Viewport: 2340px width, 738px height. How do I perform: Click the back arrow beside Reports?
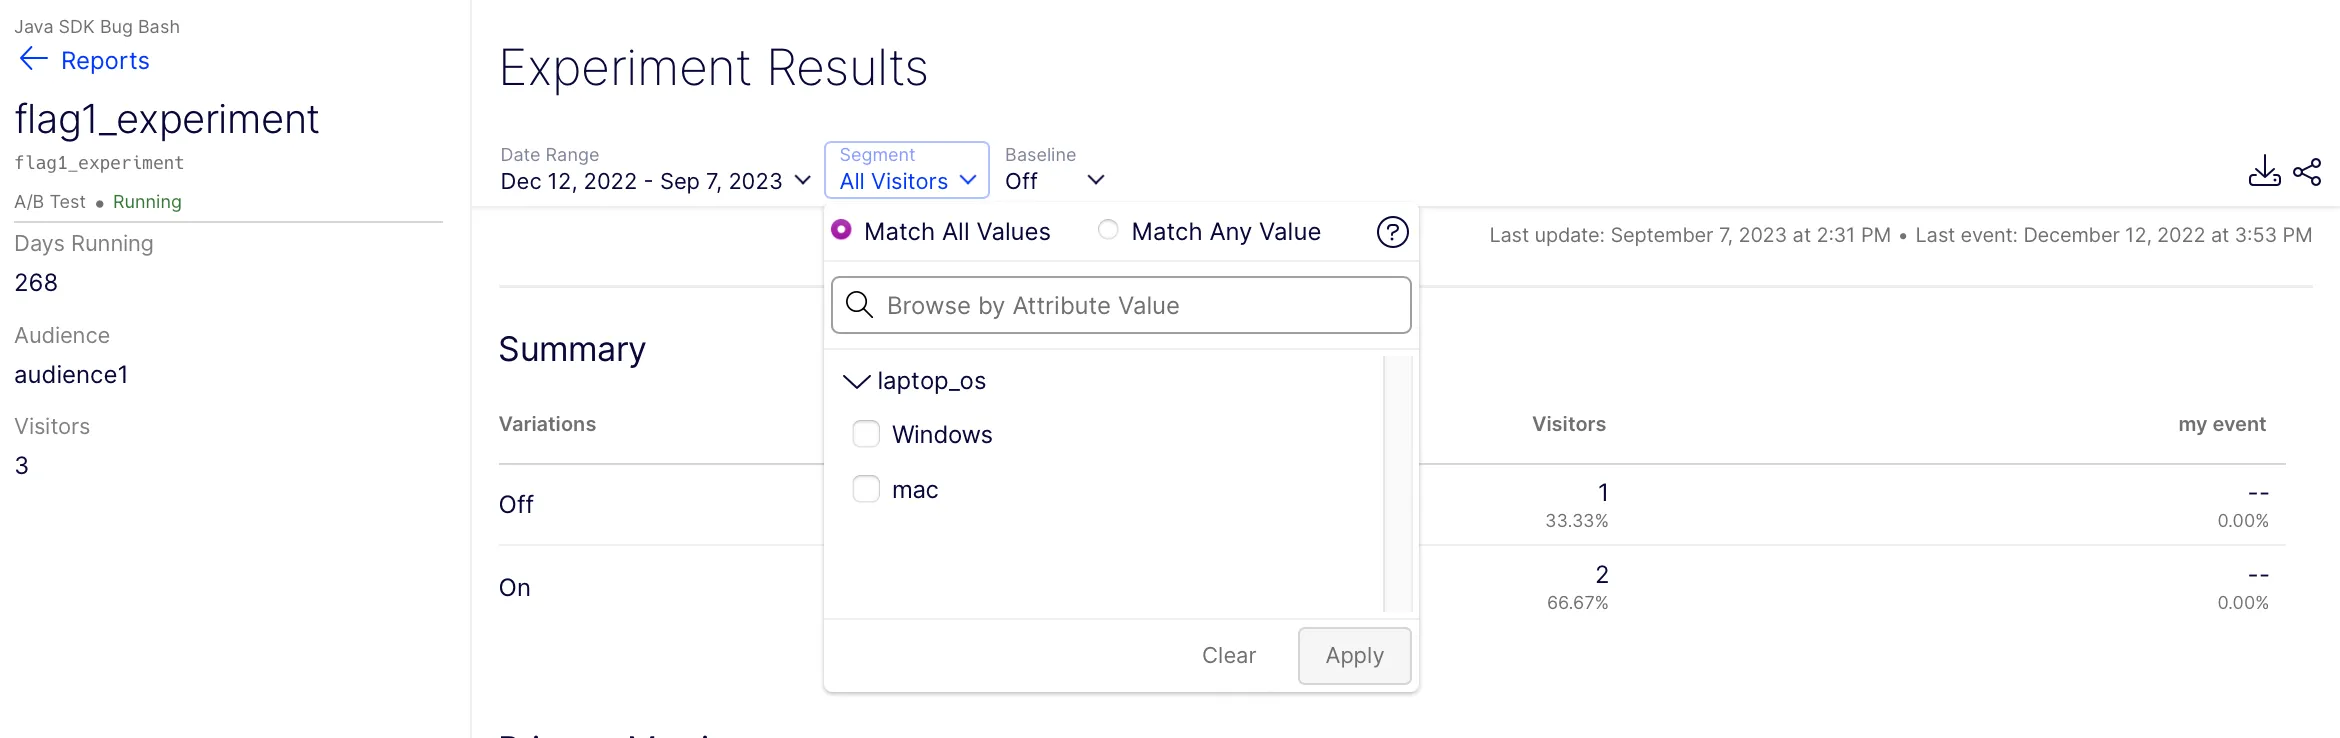click(33, 59)
